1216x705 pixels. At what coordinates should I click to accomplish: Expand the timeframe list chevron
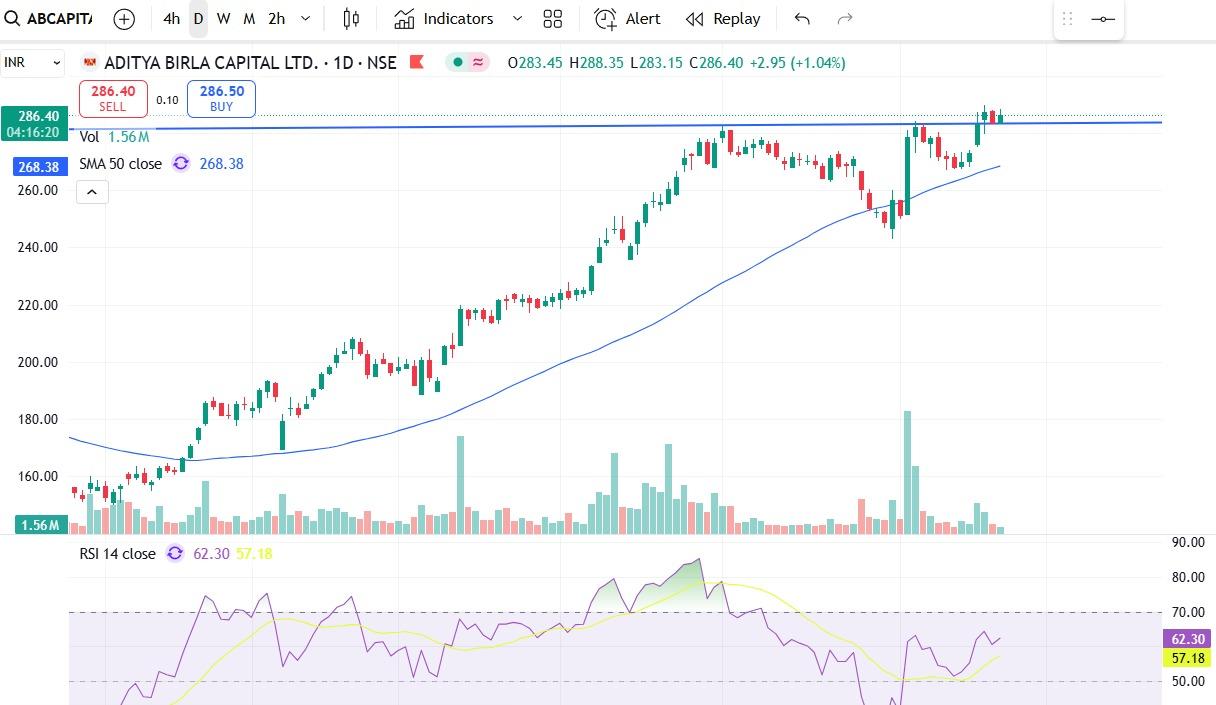[x=306, y=18]
